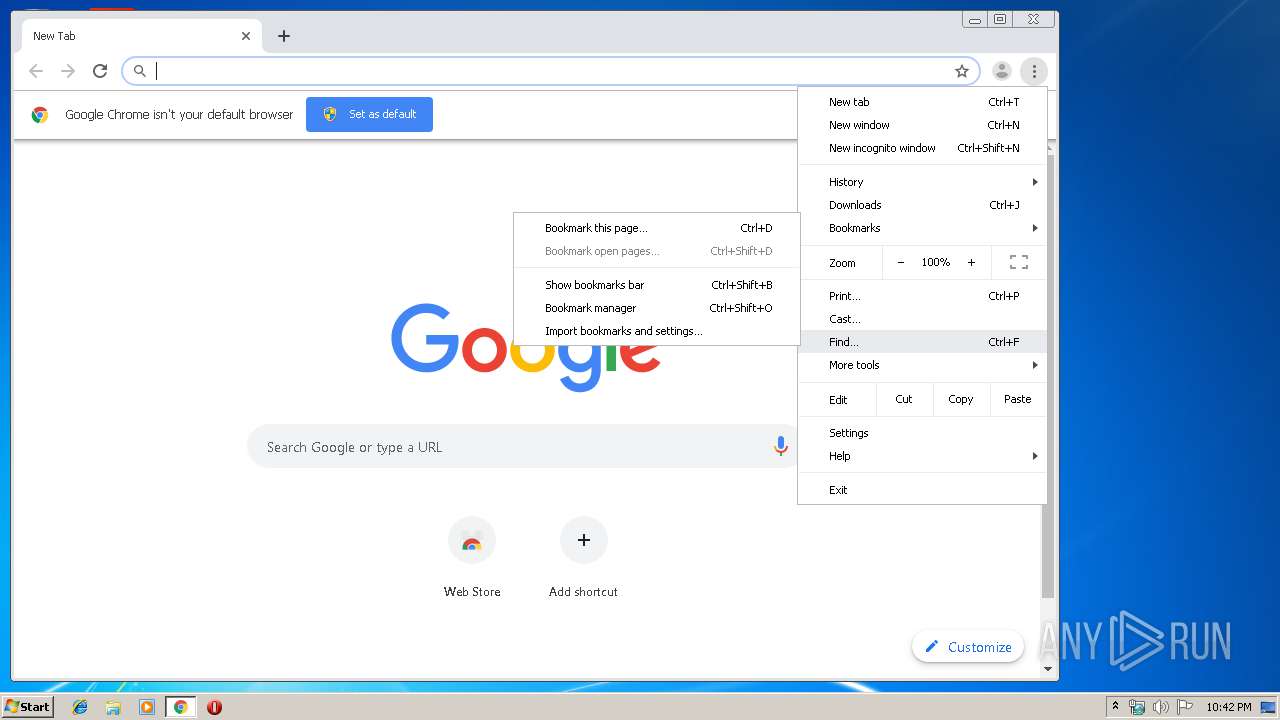This screenshot has width=1280, height=720.
Task: Open Downloads from menu
Action: coord(922,205)
